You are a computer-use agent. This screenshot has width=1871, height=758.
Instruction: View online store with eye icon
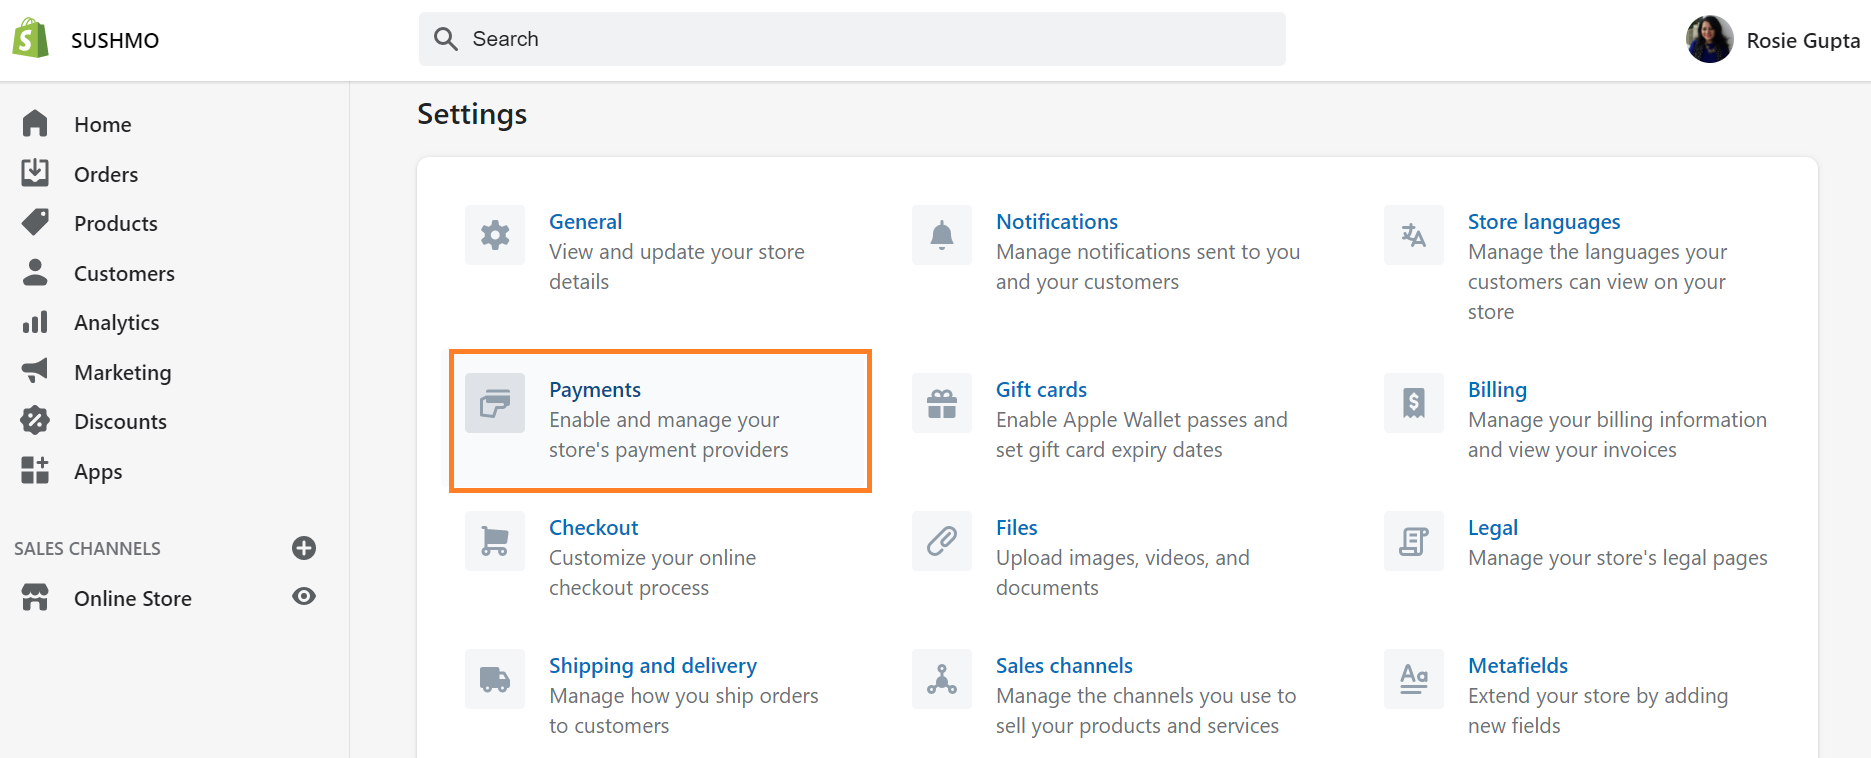(304, 596)
